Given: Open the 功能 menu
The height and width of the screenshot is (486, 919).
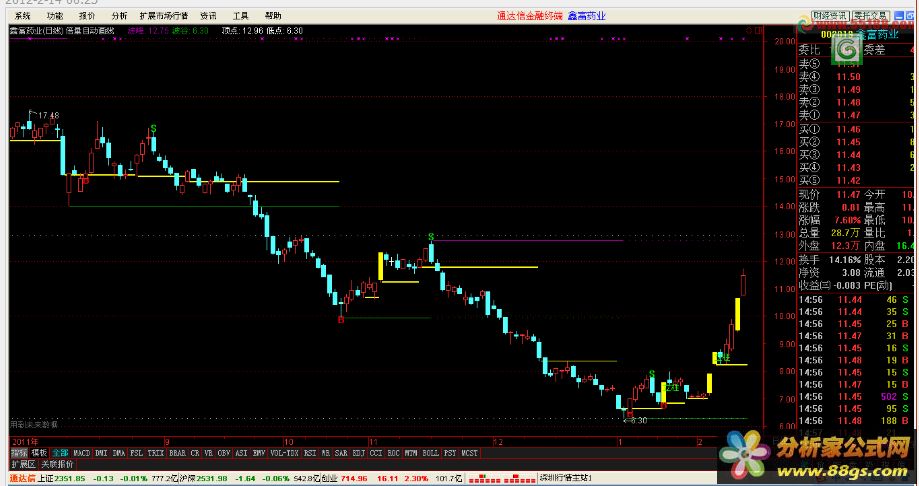Looking at the screenshot, I should (x=55, y=16).
